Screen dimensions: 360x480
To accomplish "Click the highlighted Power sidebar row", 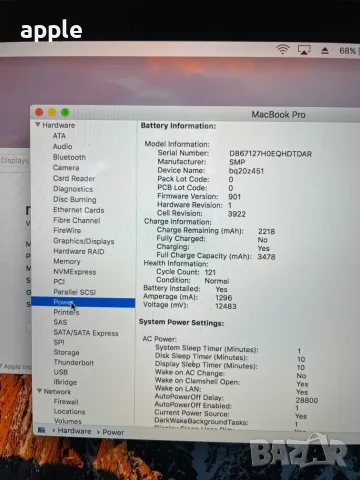I will (83, 302).
